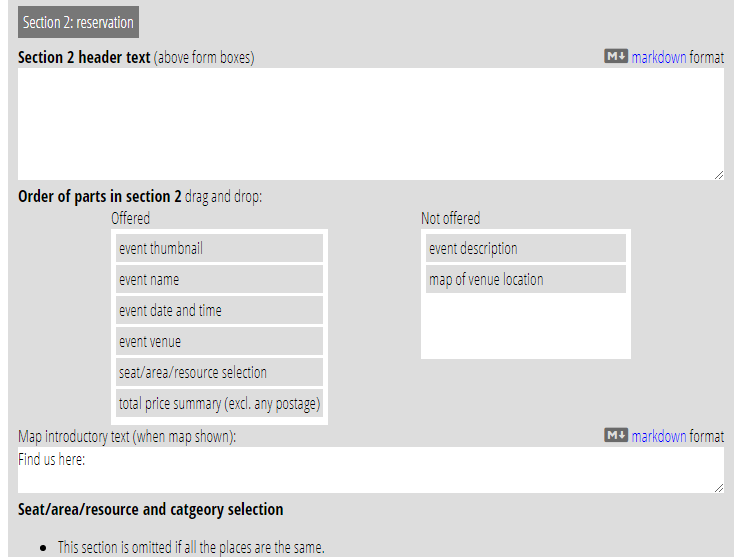
Task: Click the Not offered column label
Action: (451, 219)
